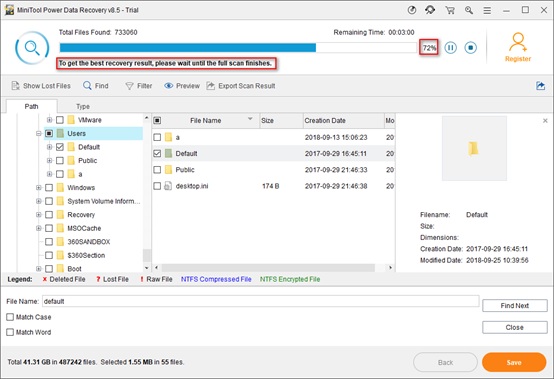
Task: Open the hamburger menu icon
Action: click(487, 11)
